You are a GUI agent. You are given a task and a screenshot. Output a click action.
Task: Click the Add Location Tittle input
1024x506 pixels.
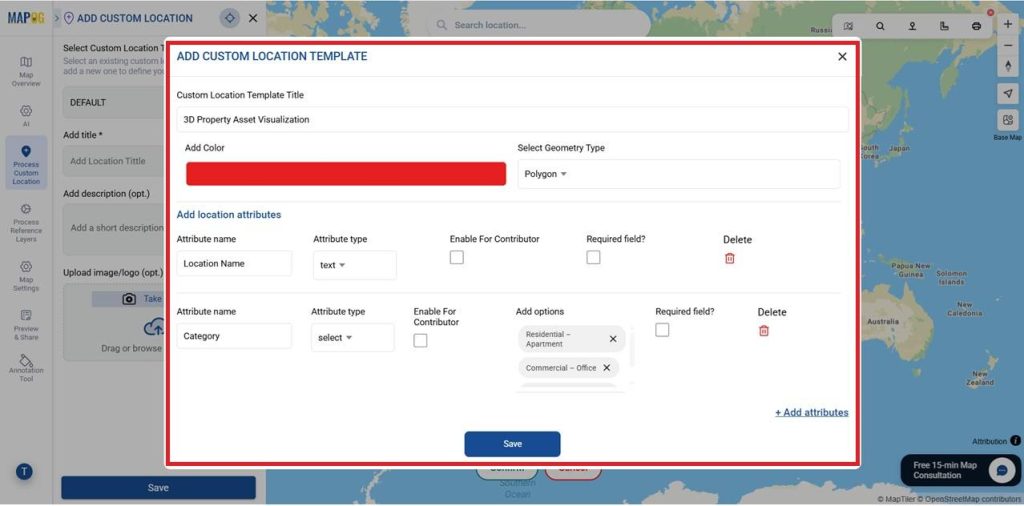114,161
